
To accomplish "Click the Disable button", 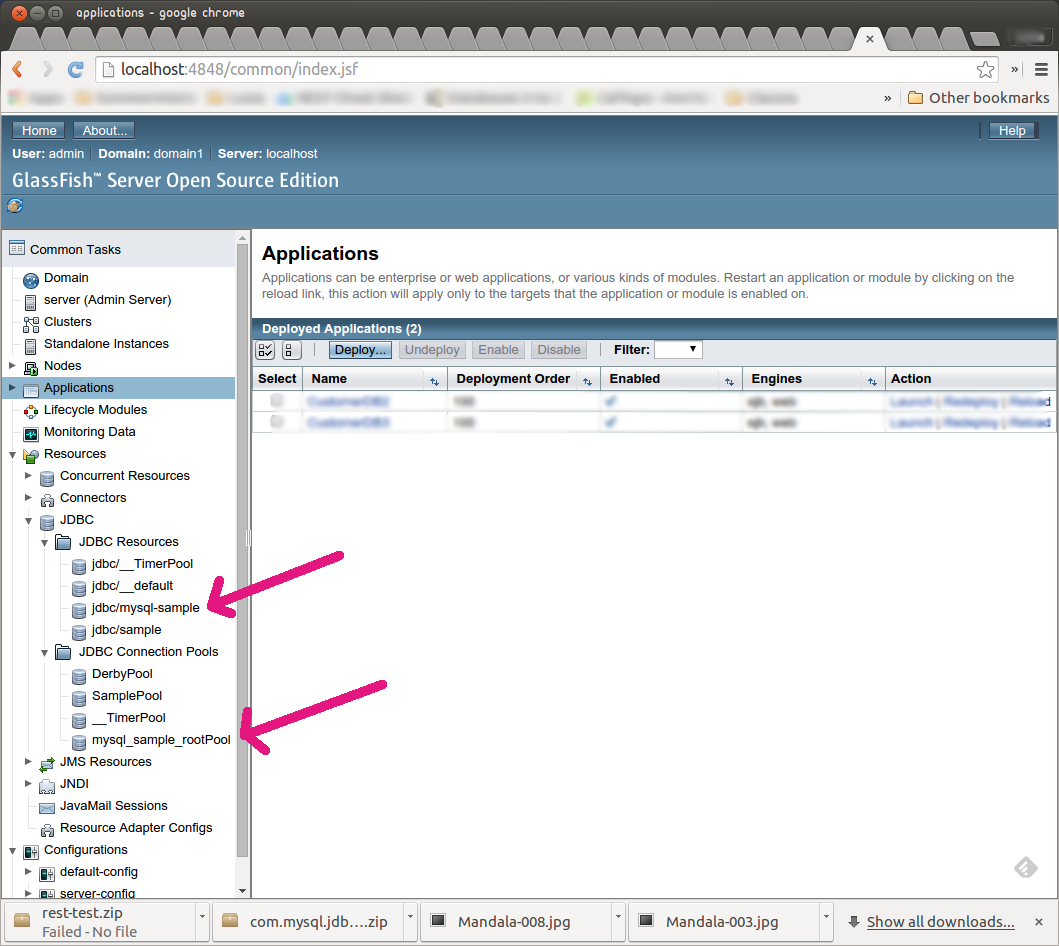I will point(559,350).
